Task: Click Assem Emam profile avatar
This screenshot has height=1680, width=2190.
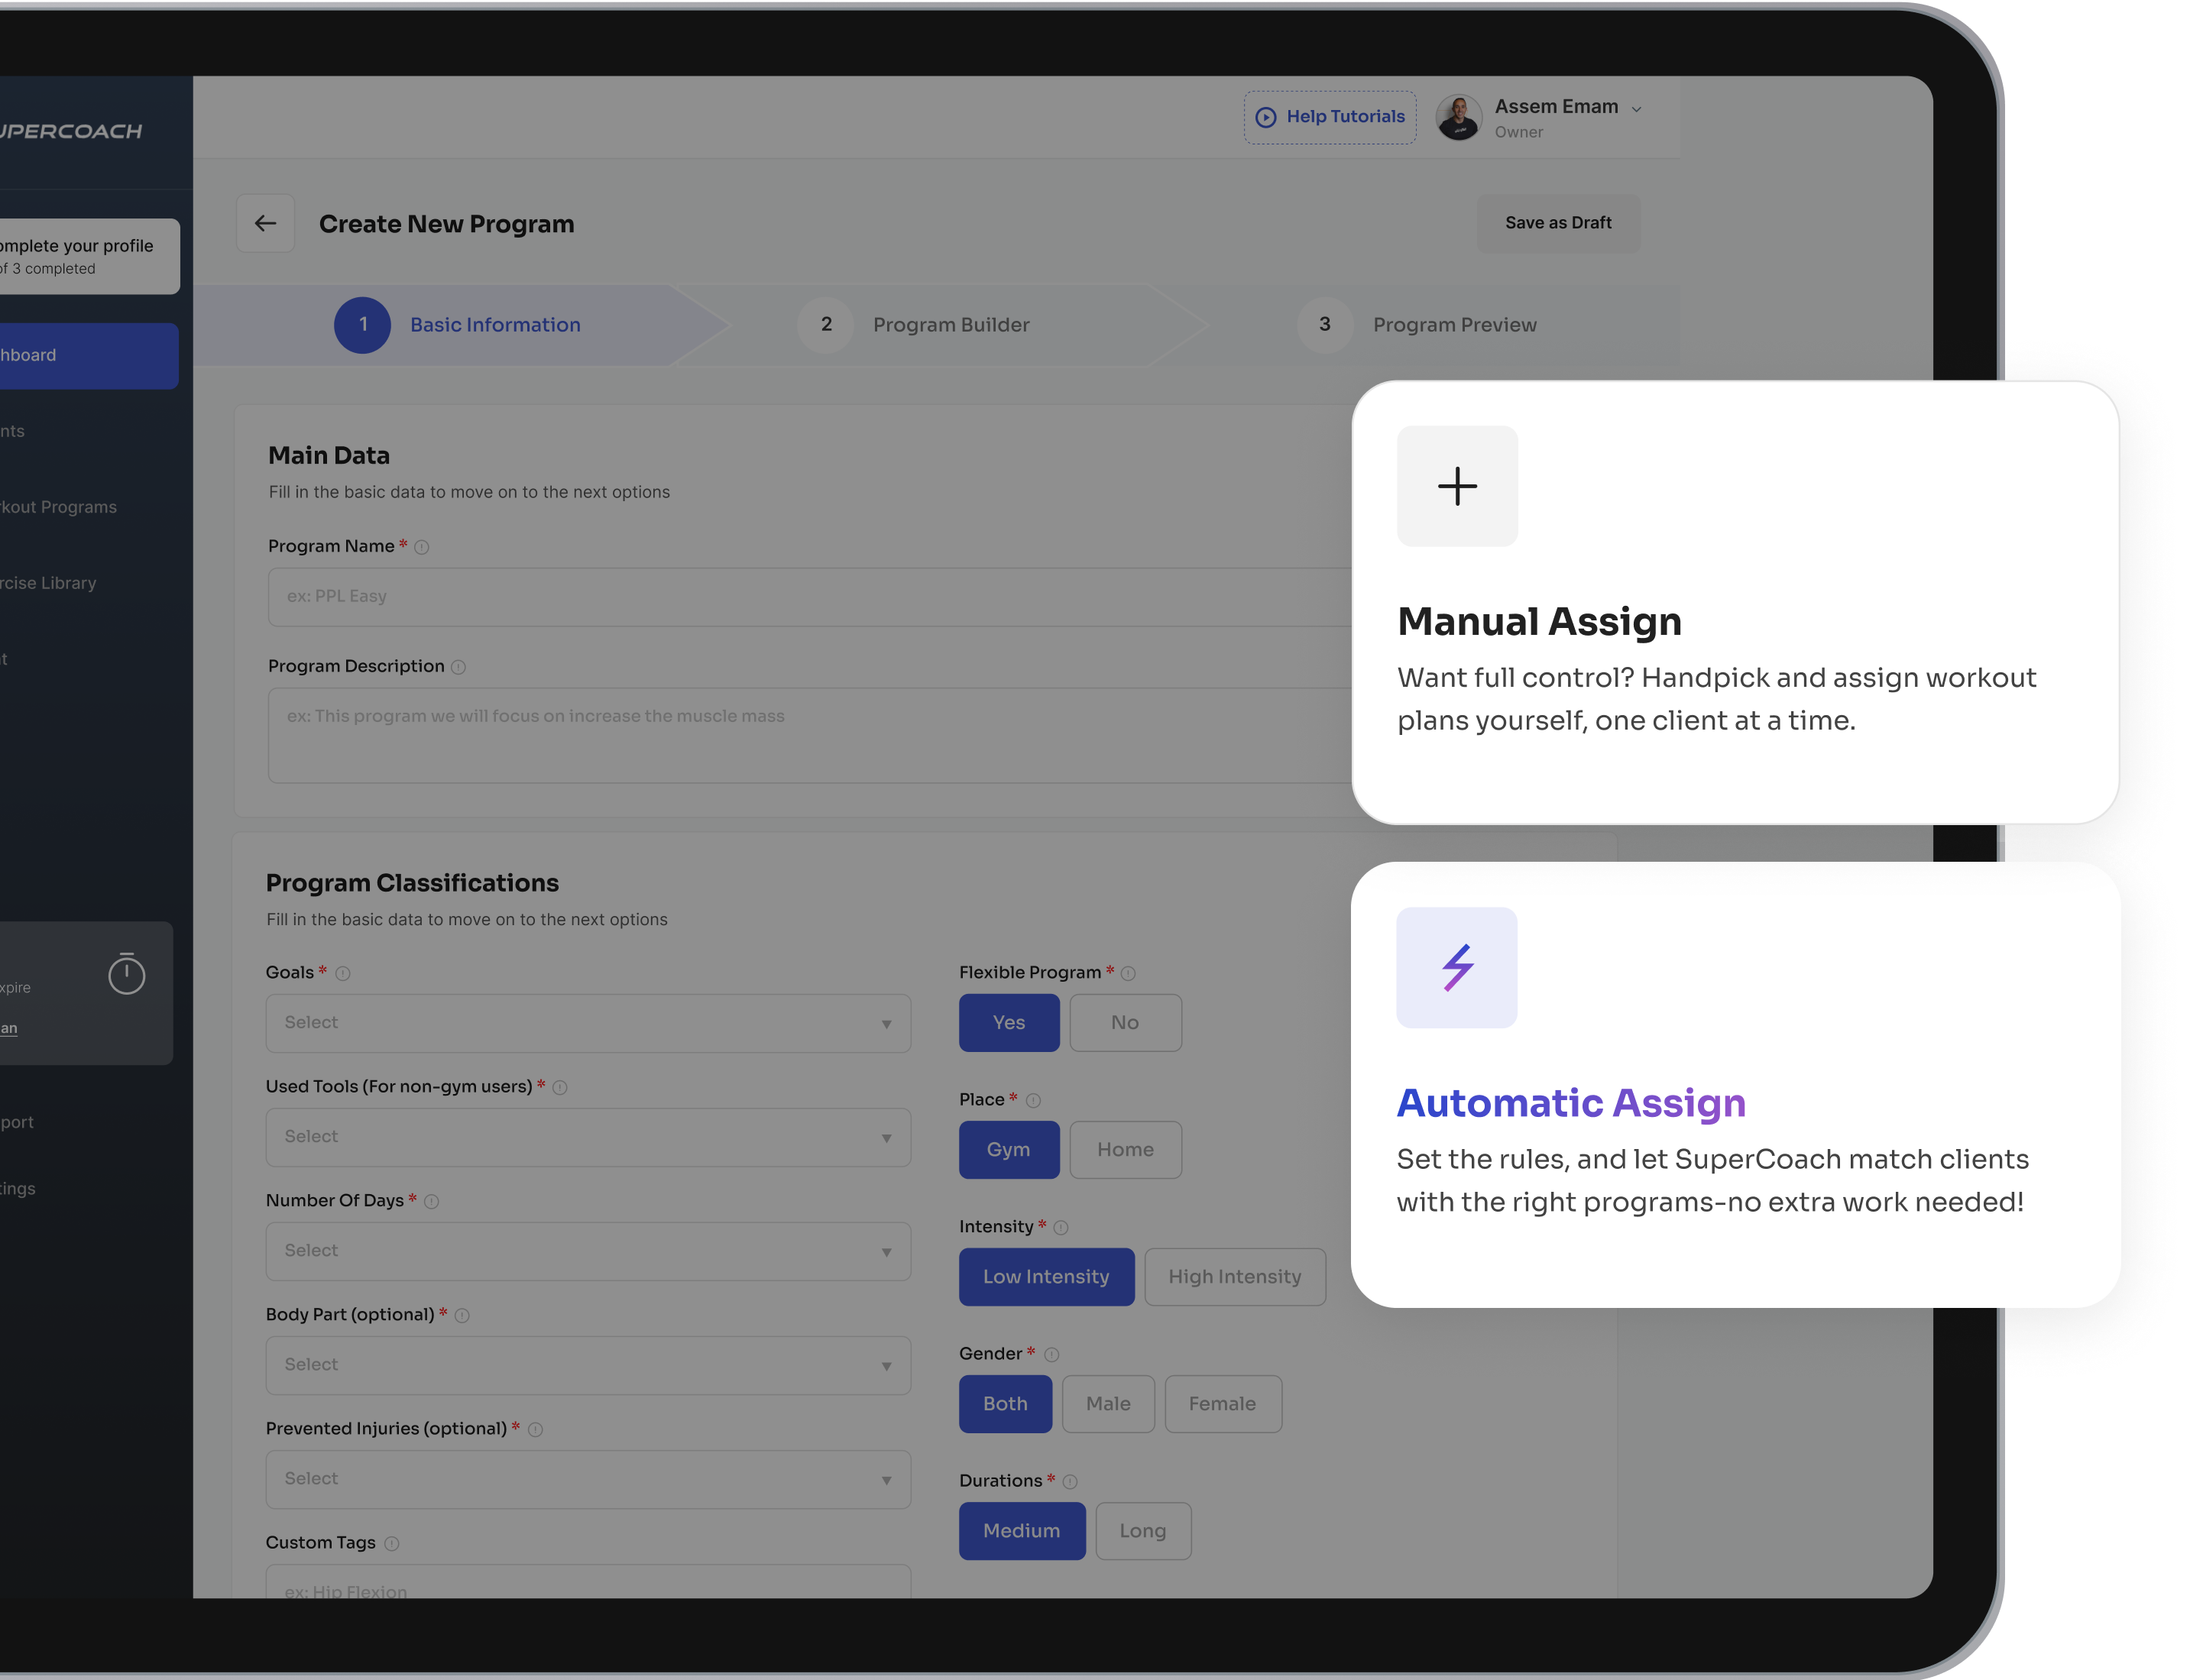Action: point(1459,118)
